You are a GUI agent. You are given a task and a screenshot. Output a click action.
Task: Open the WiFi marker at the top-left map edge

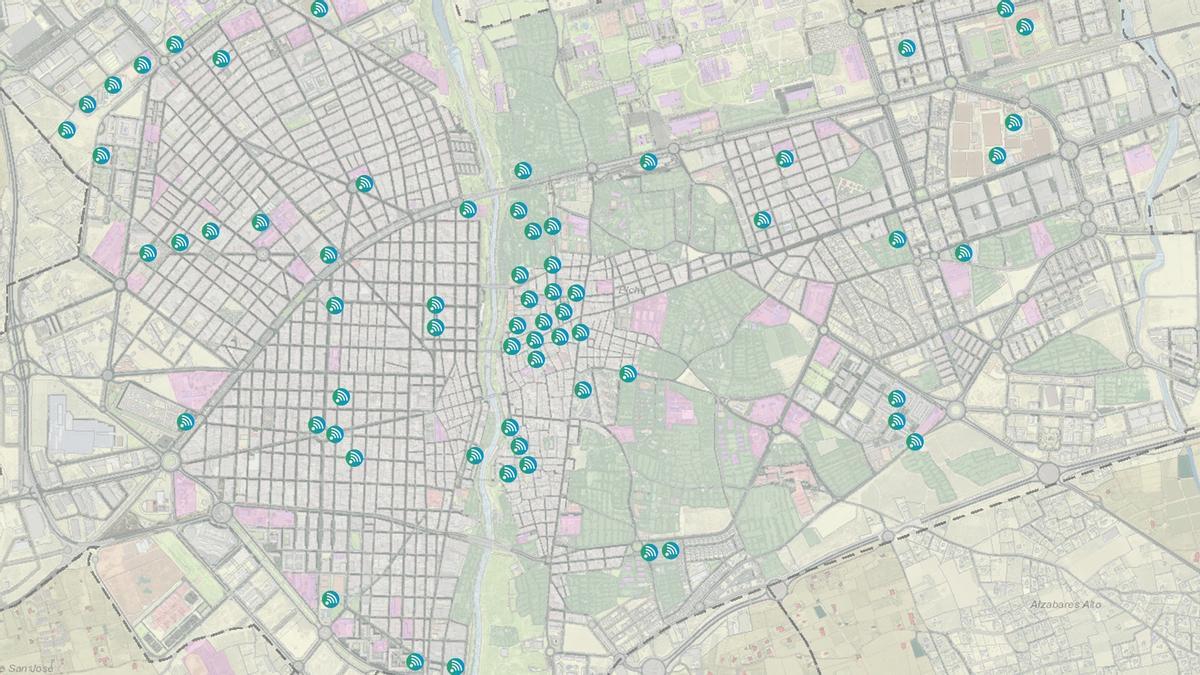tap(319, 9)
